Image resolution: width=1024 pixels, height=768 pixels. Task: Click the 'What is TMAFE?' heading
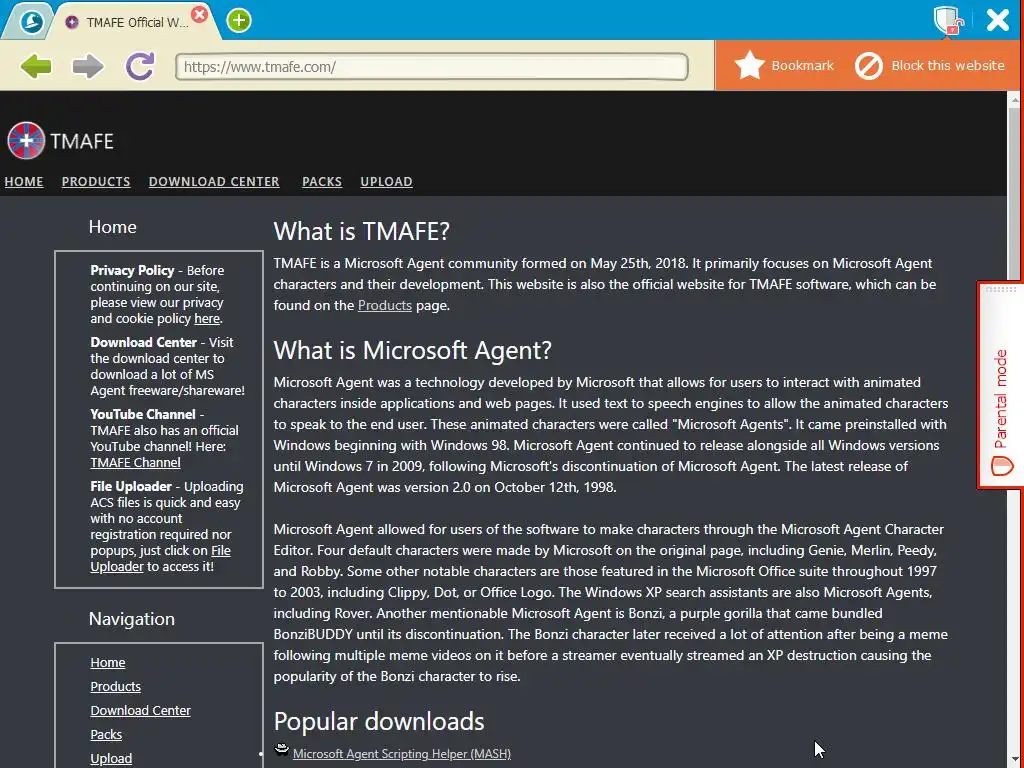[362, 231]
